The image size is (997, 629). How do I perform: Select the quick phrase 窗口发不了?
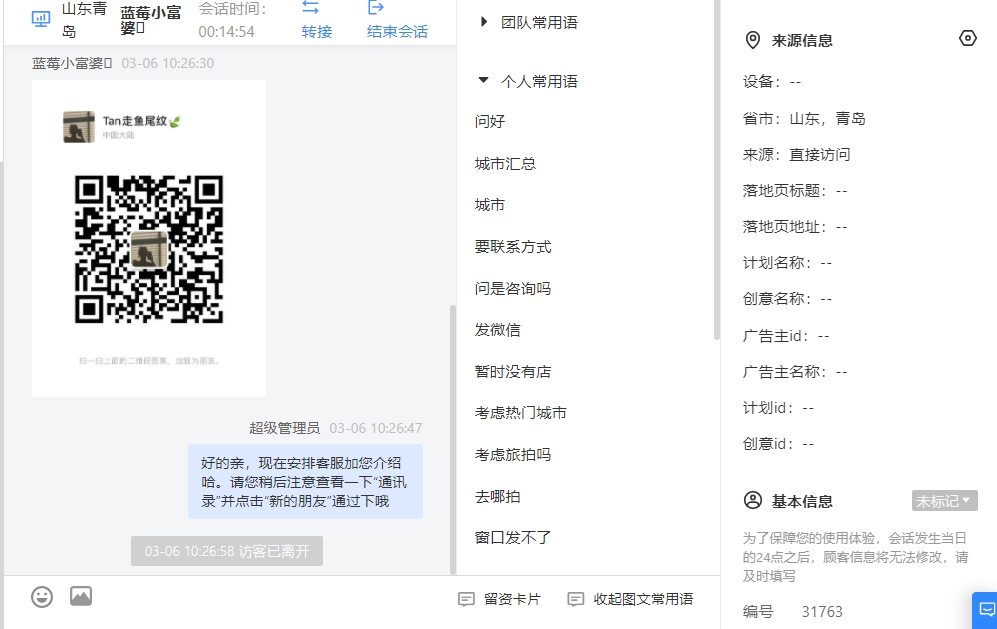point(513,538)
